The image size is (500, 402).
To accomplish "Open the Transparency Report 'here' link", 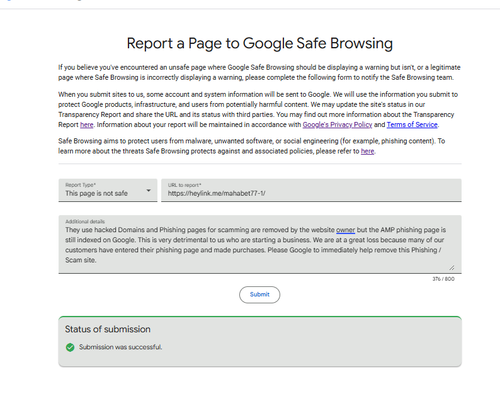I will (87, 125).
